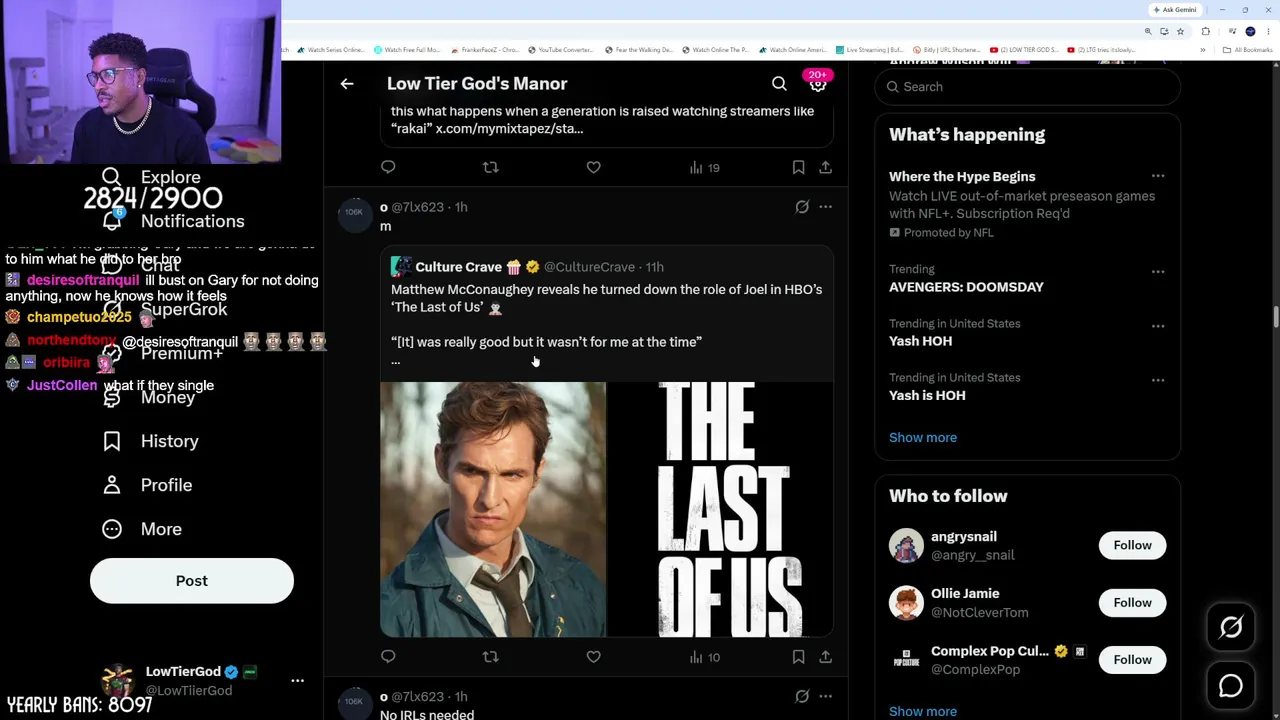Open the AVENGERS: DOOMSDAY trend

[x=966, y=287]
